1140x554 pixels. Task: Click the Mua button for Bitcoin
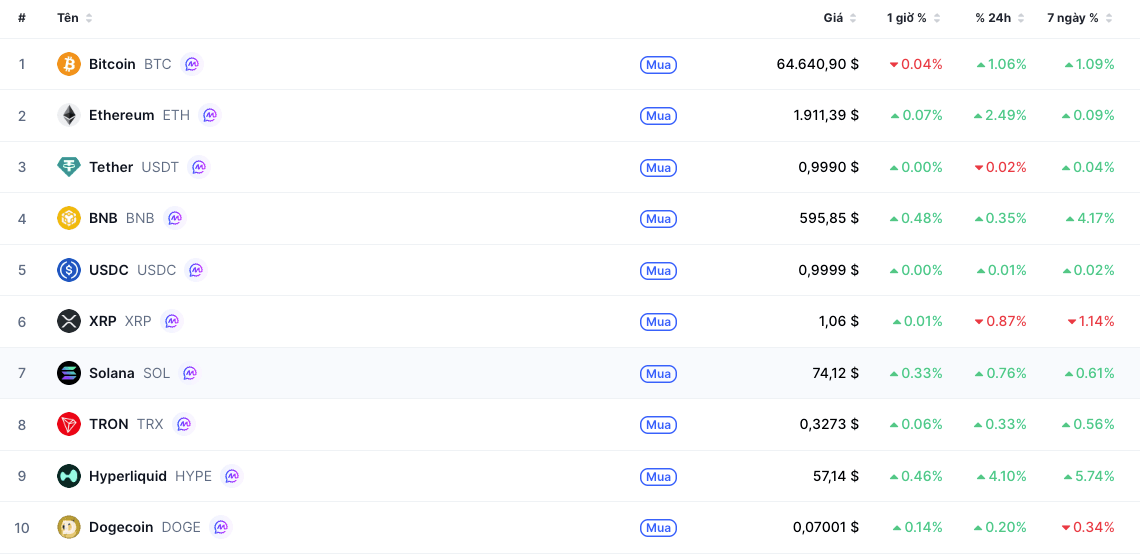[659, 65]
